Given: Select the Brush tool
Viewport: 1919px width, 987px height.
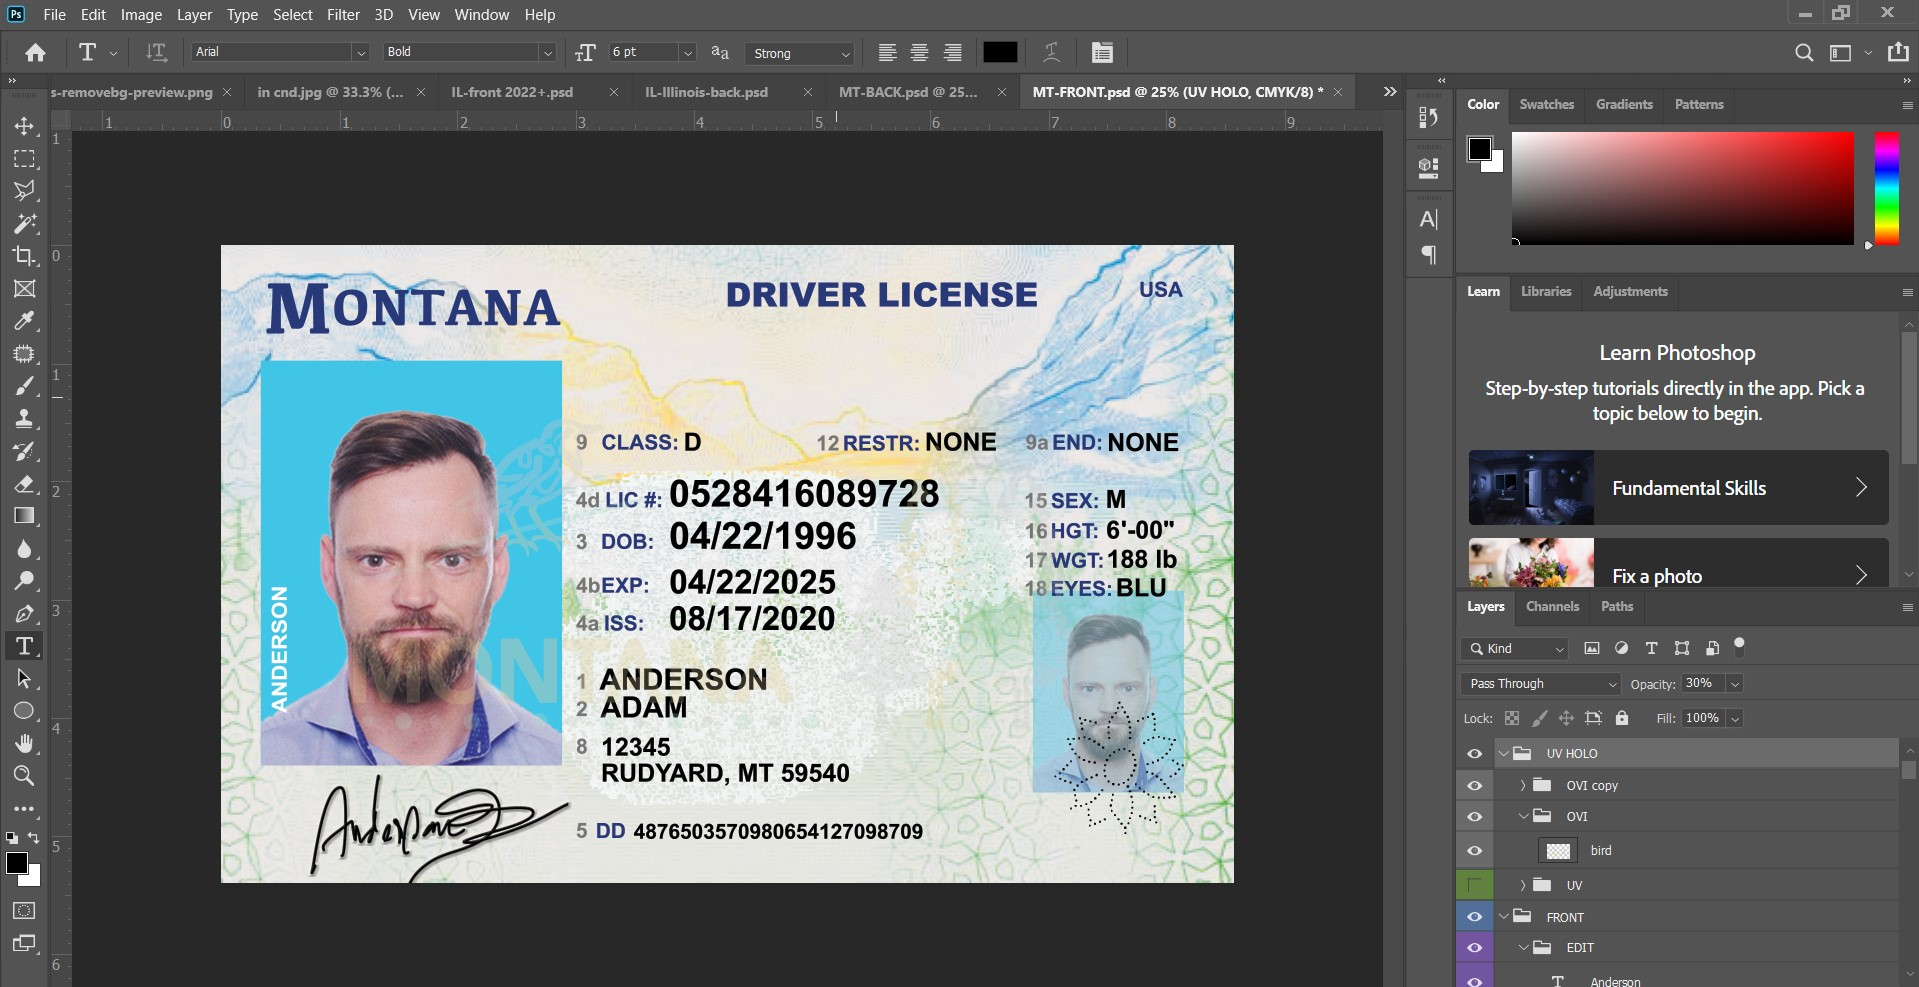Looking at the screenshot, I should [24, 386].
